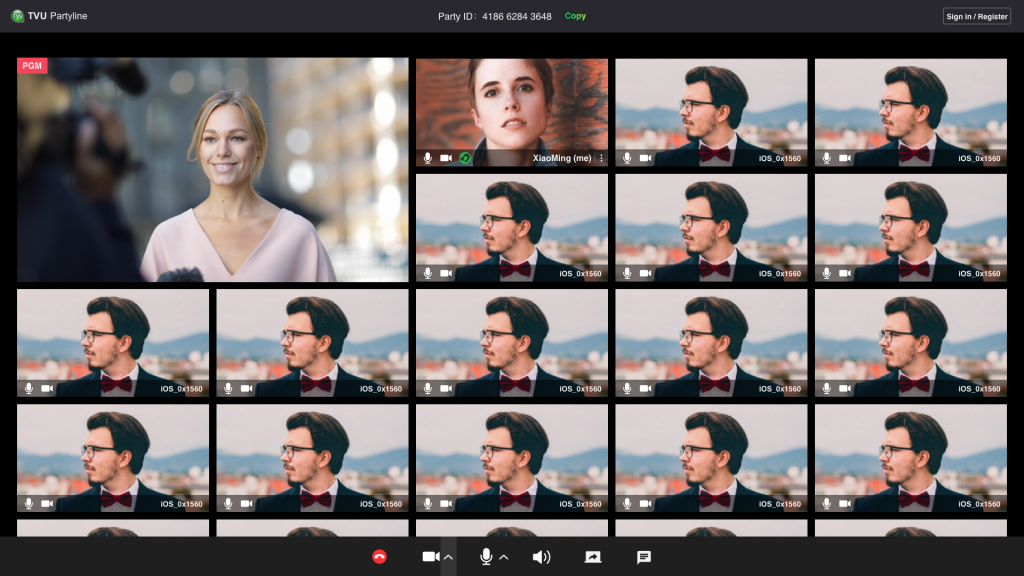
Task: Click the speaker volume icon
Action: [x=541, y=557]
